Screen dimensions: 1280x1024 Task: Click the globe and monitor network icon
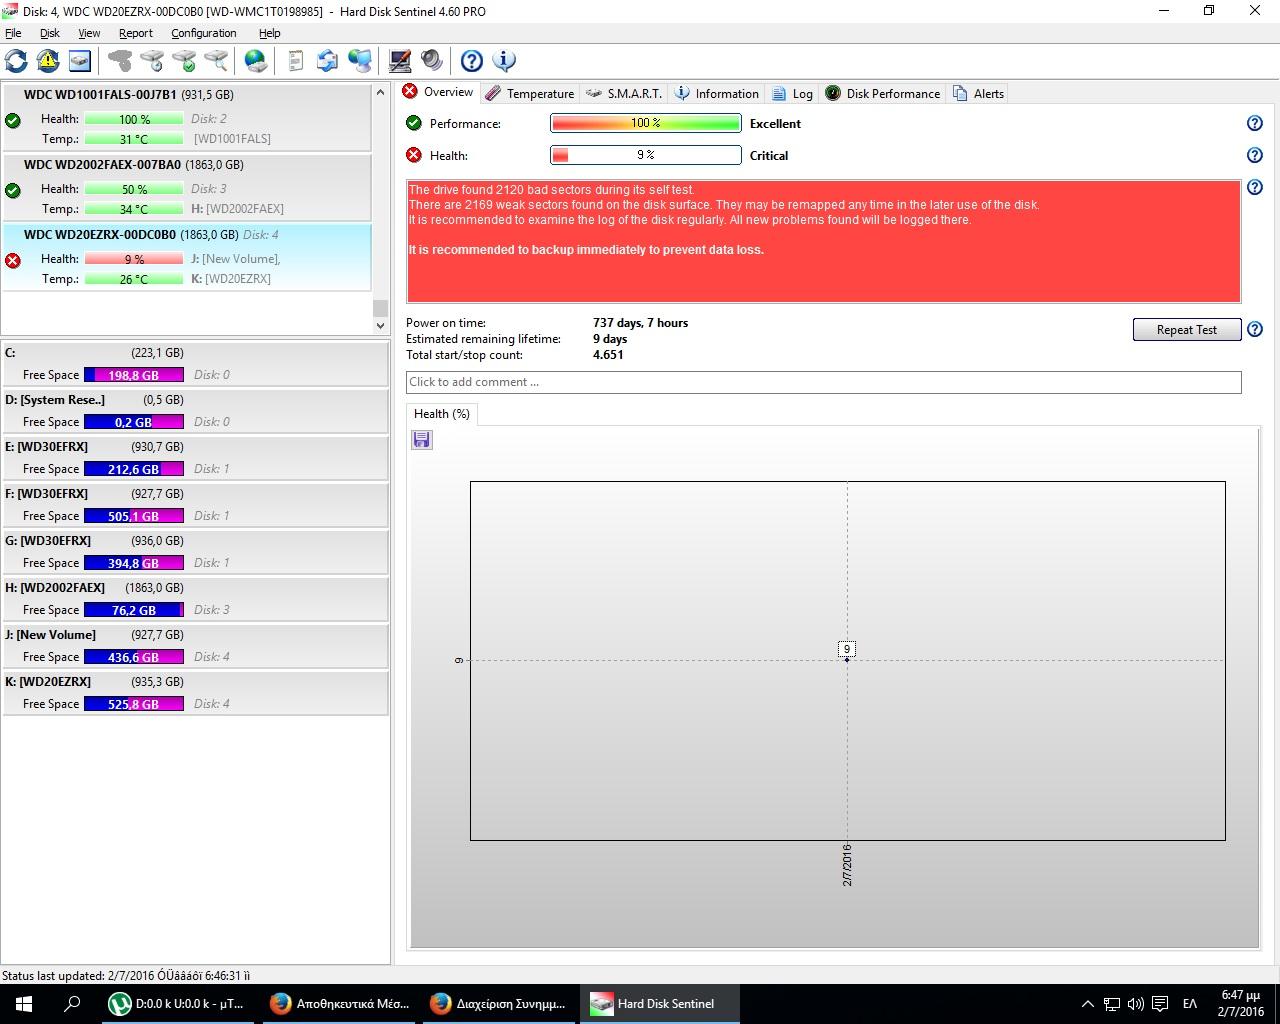click(360, 61)
